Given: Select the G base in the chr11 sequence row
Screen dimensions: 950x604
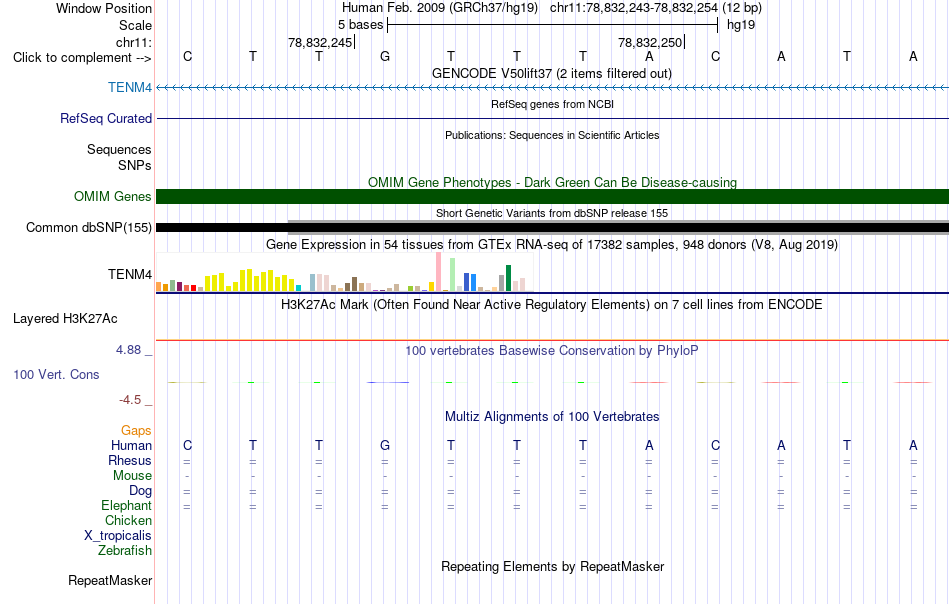Looking at the screenshot, I should click(x=385, y=56).
